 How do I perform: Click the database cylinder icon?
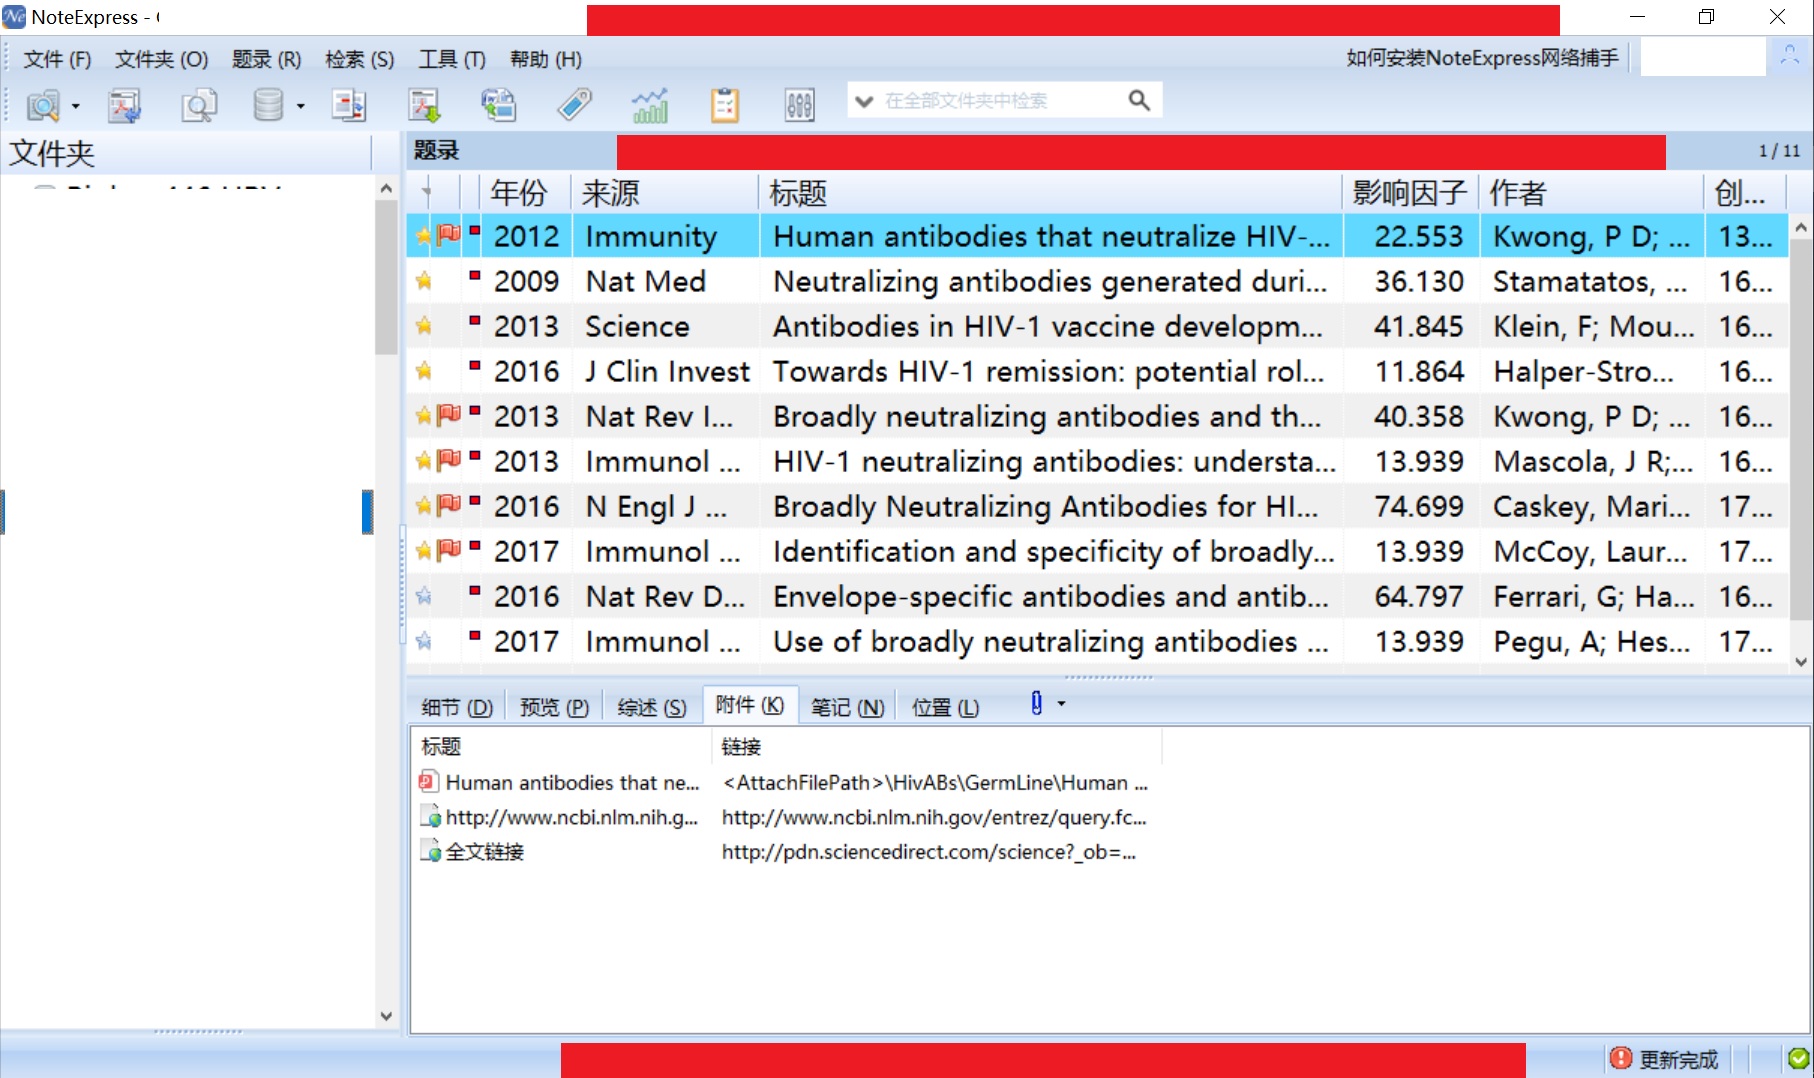click(268, 104)
